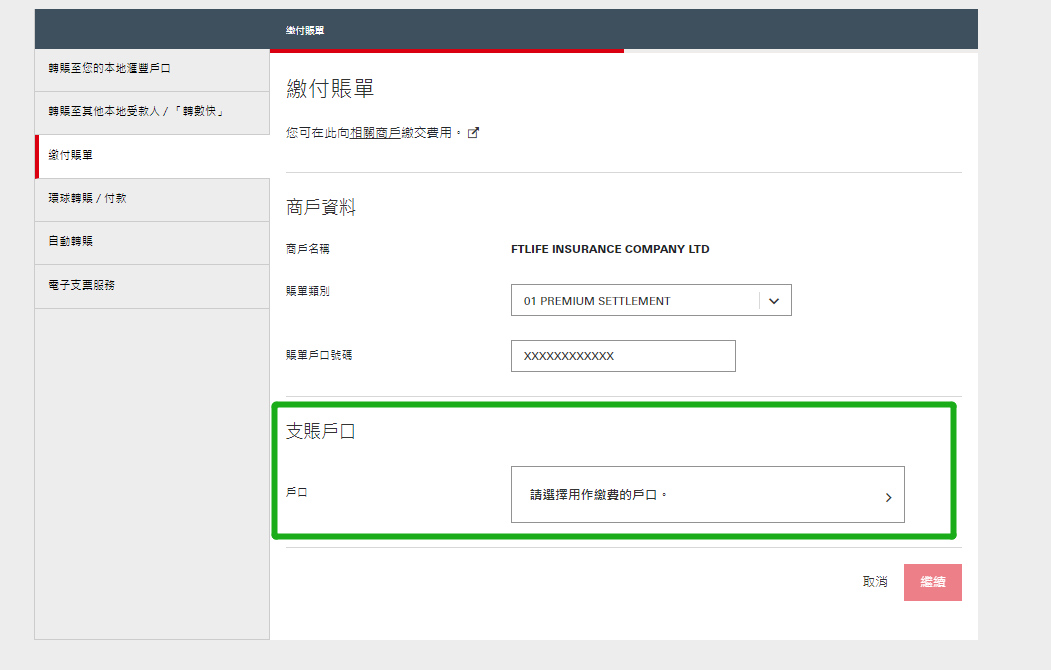Go to 轉賬至其他本地受款人 / 轉數快
The image size is (1051, 670).
point(152,113)
